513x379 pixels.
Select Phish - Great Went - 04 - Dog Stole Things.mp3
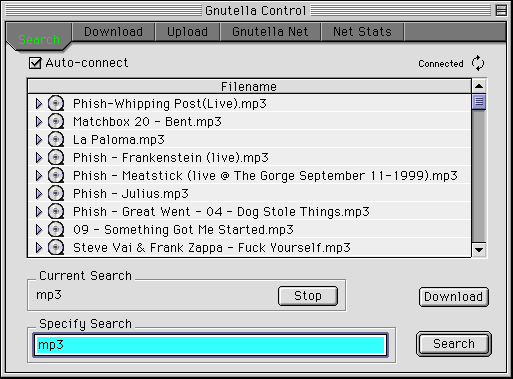(221, 212)
